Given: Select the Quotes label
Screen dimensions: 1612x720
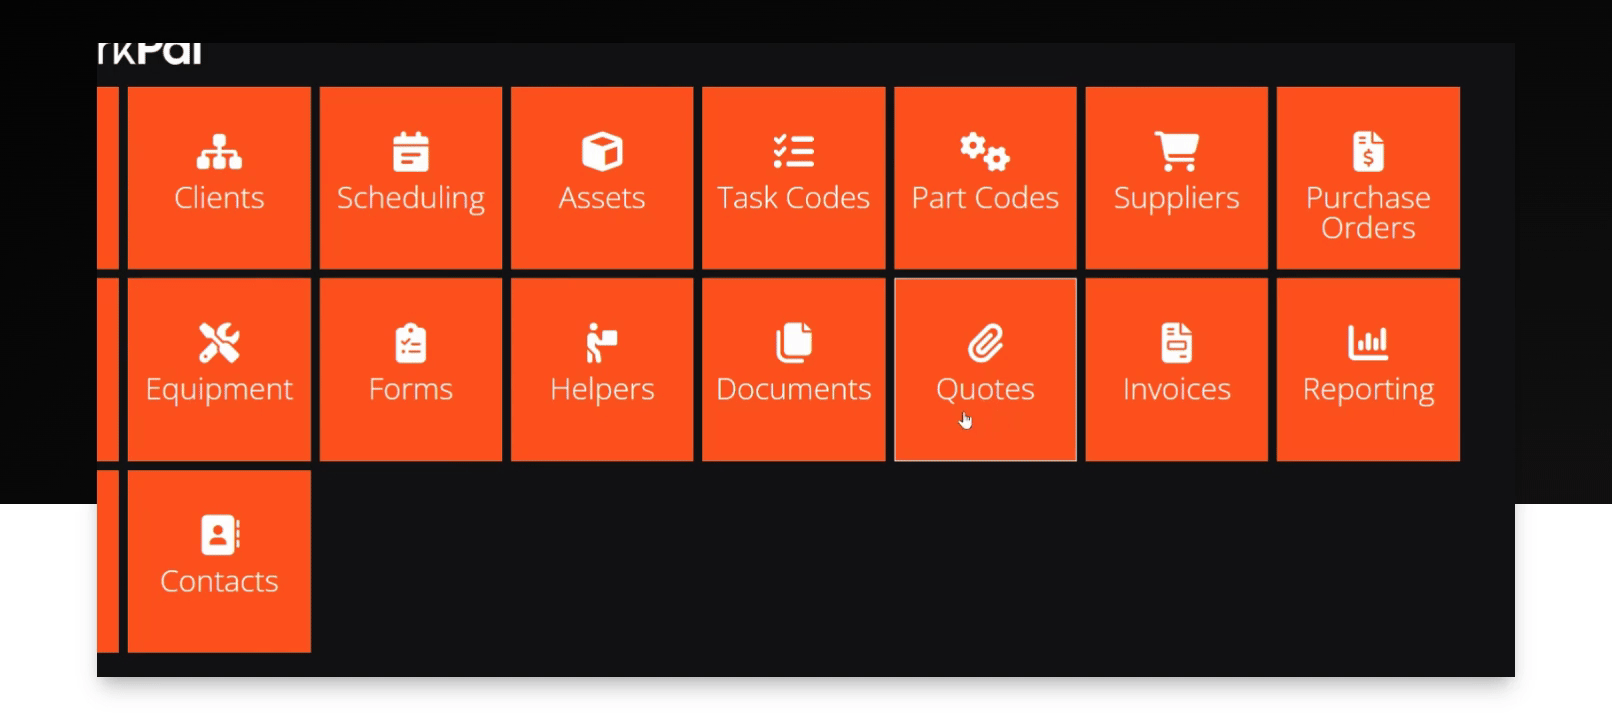Looking at the screenshot, I should point(985,390).
